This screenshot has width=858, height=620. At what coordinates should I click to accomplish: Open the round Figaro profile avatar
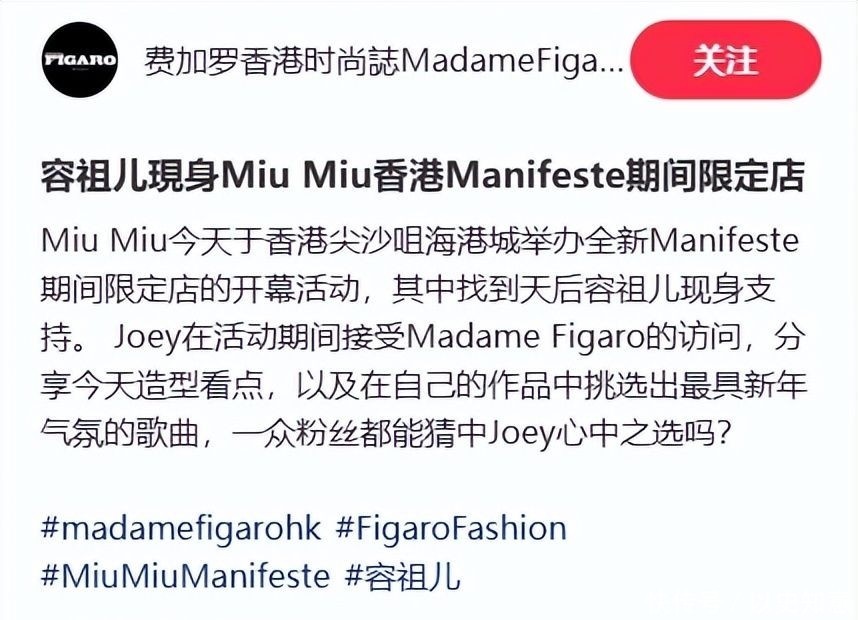click(x=80, y=59)
